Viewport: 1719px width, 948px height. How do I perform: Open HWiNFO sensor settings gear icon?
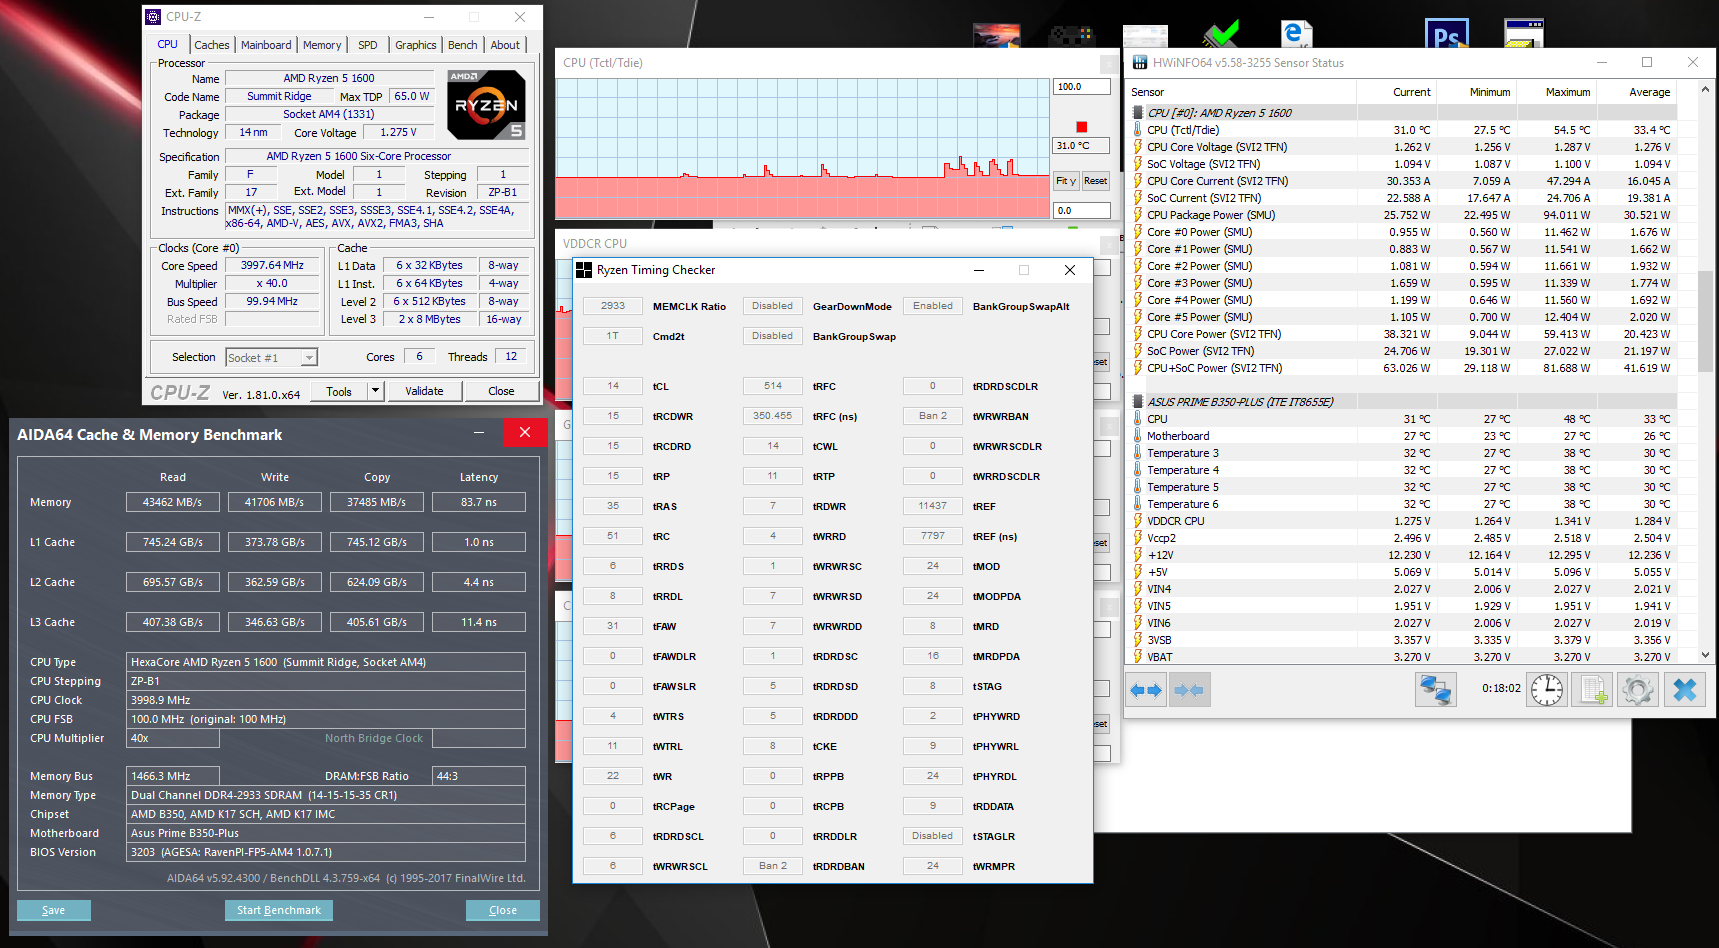1638,690
